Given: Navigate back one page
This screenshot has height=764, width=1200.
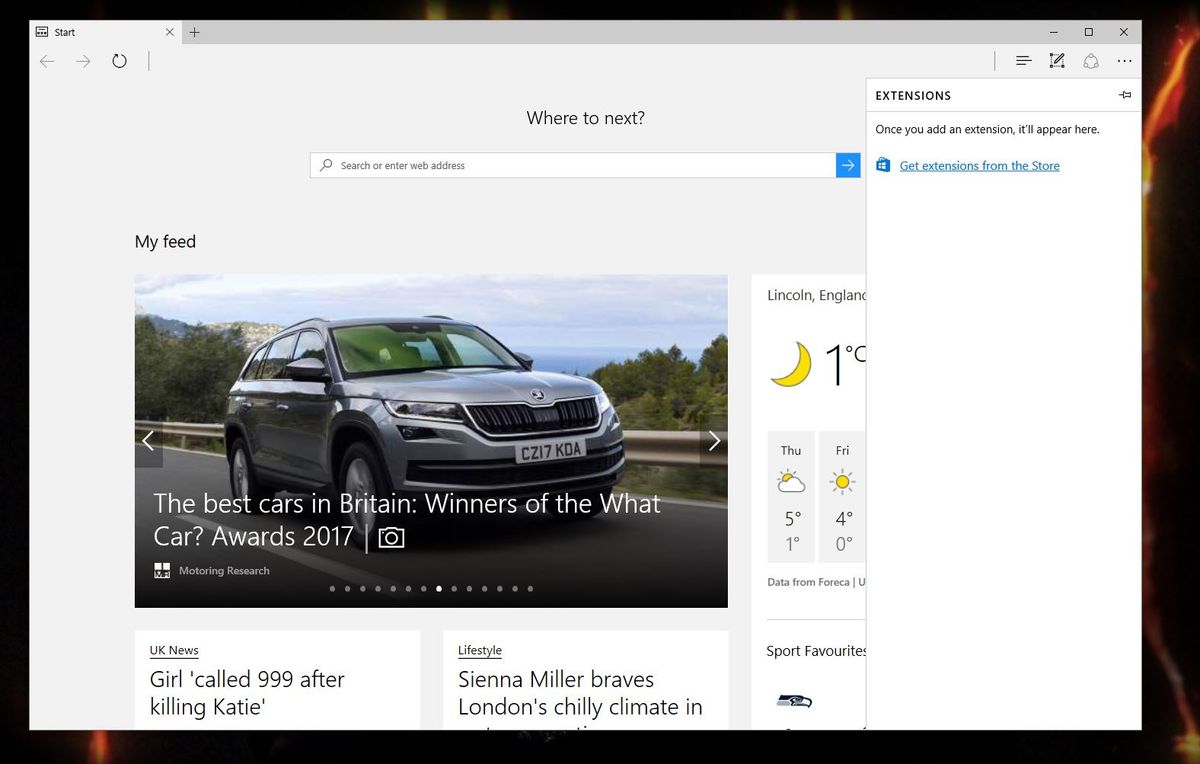Looking at the screenshot, I should 47,61.
